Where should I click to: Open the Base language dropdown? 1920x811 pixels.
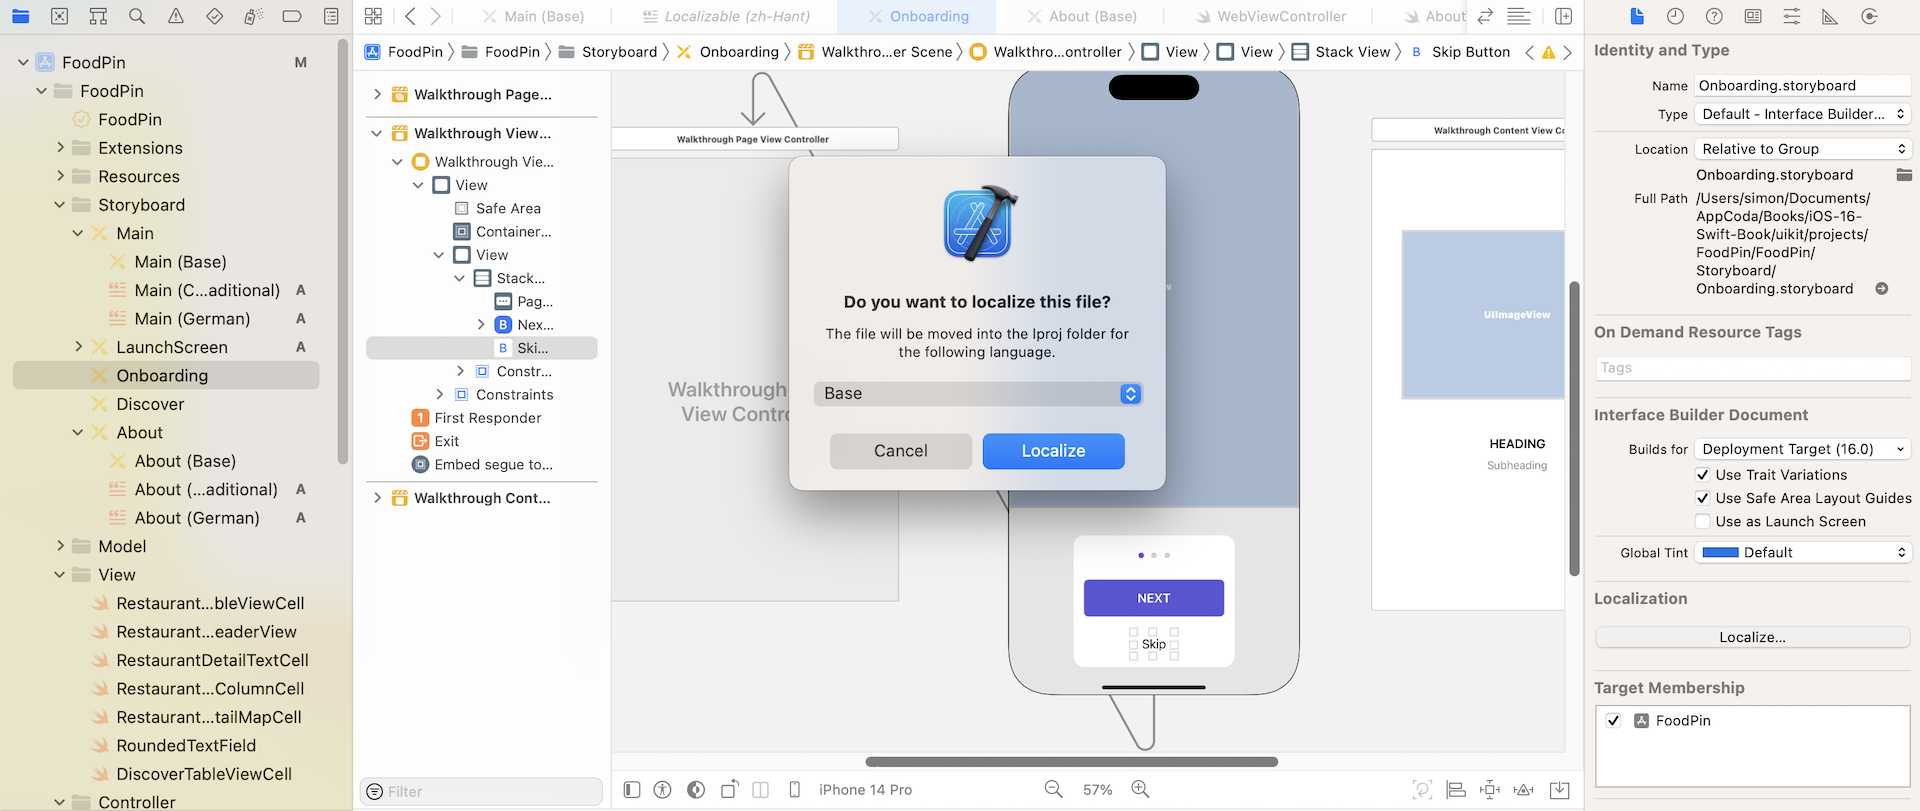click(977, 394)
